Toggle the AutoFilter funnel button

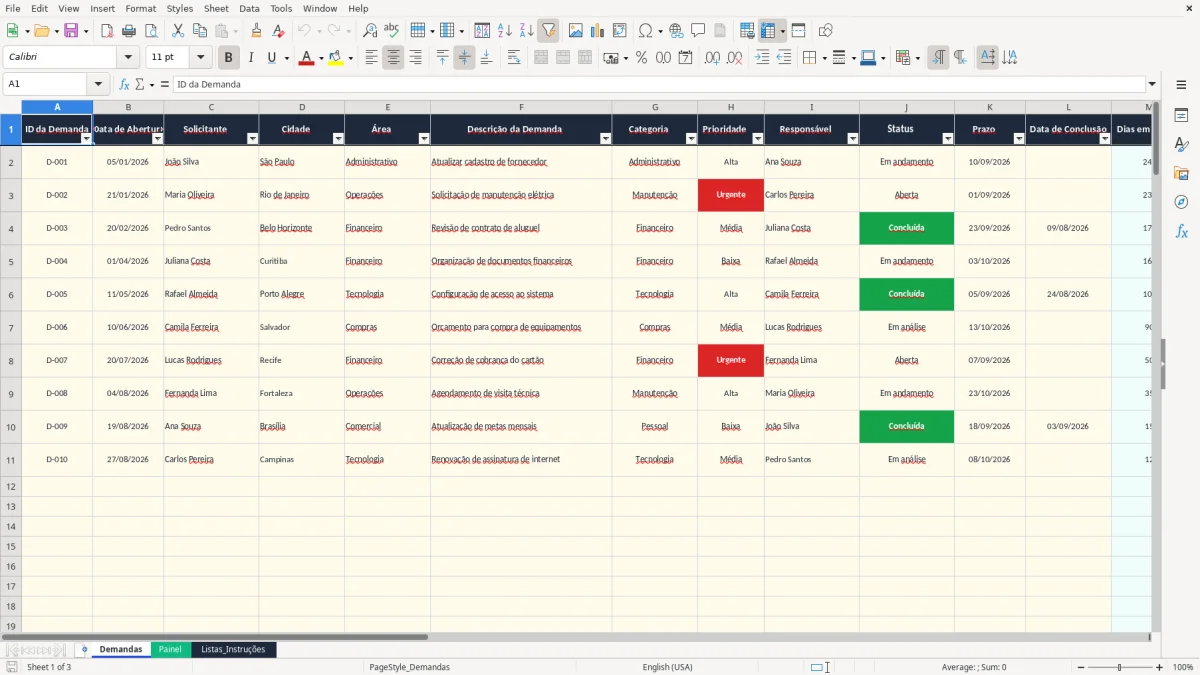(548, 31)
